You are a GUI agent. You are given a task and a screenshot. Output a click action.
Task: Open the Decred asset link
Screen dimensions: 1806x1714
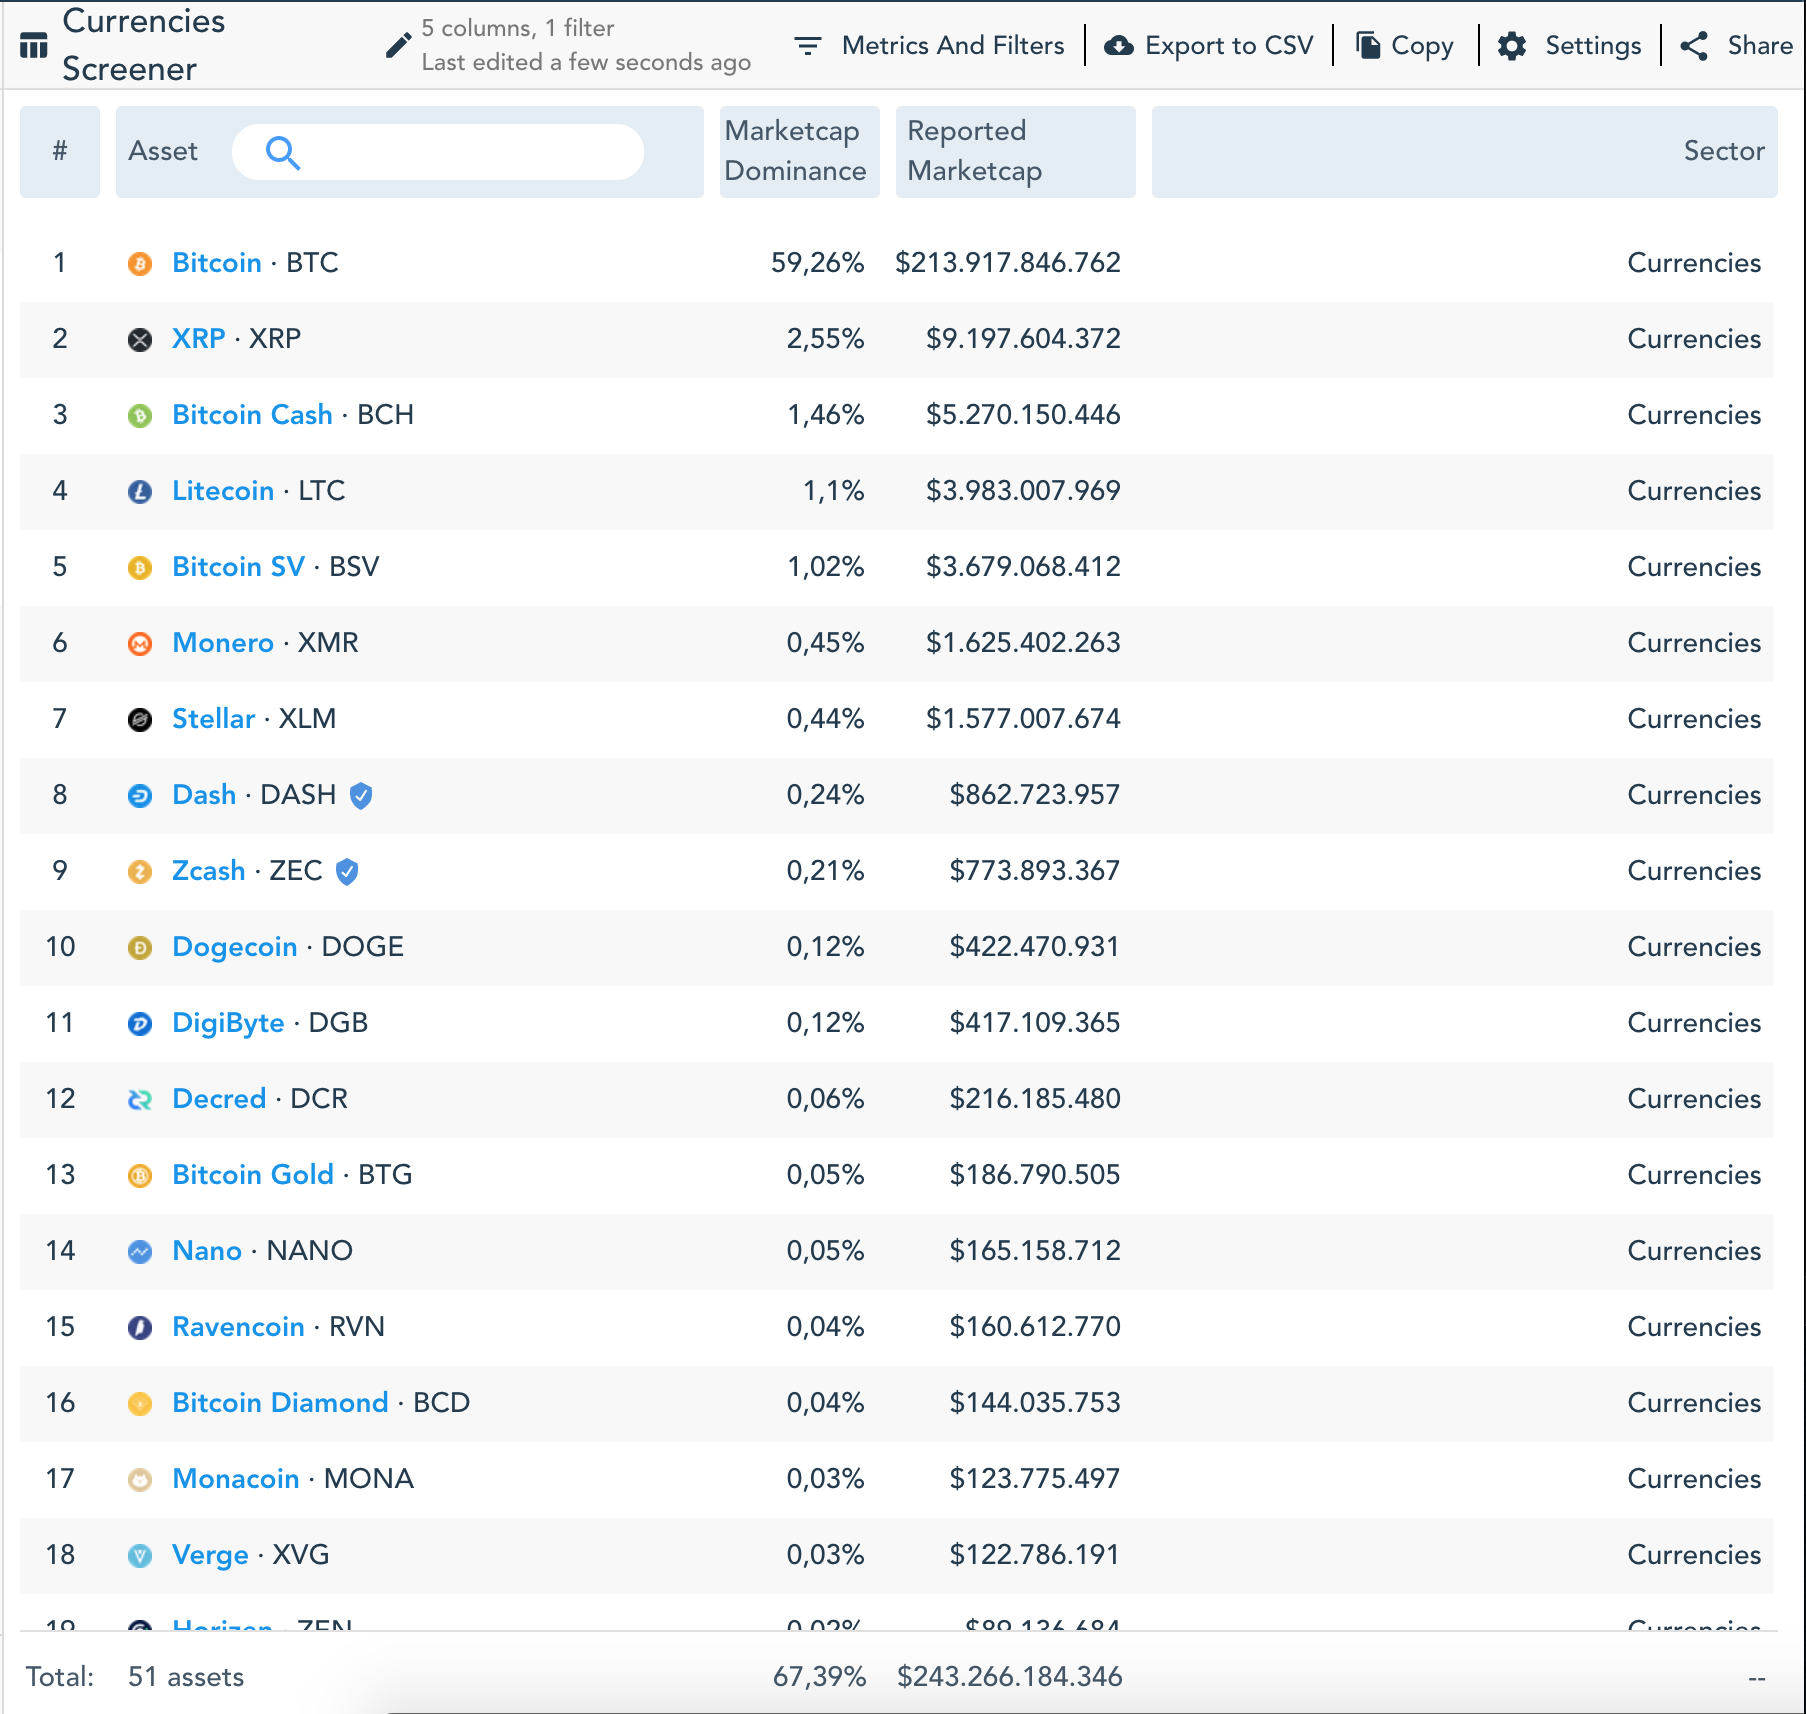click(x=219, y=1099)
